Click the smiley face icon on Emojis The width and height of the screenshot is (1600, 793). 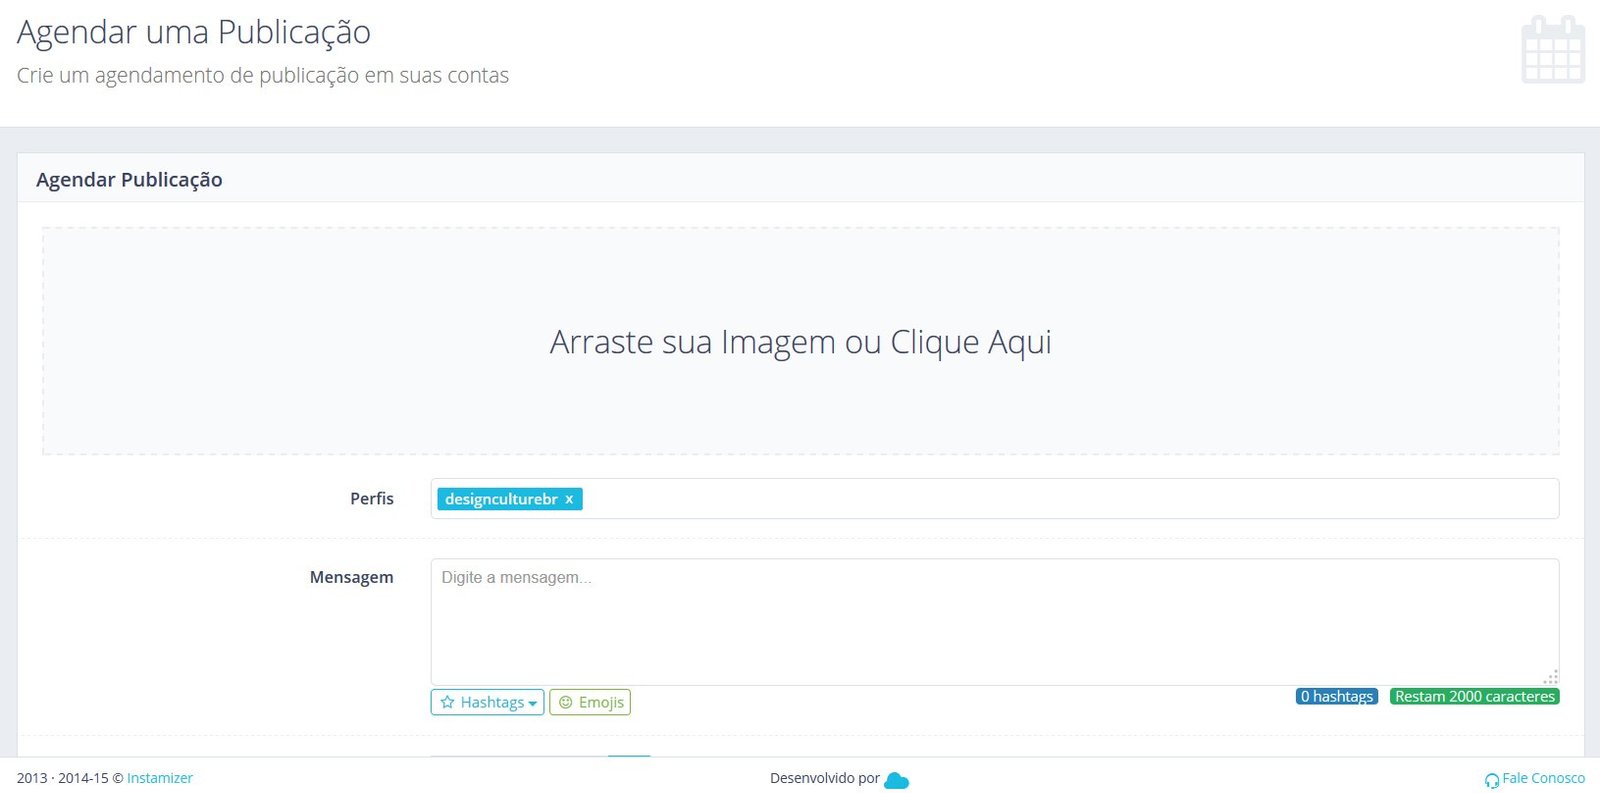566,702
